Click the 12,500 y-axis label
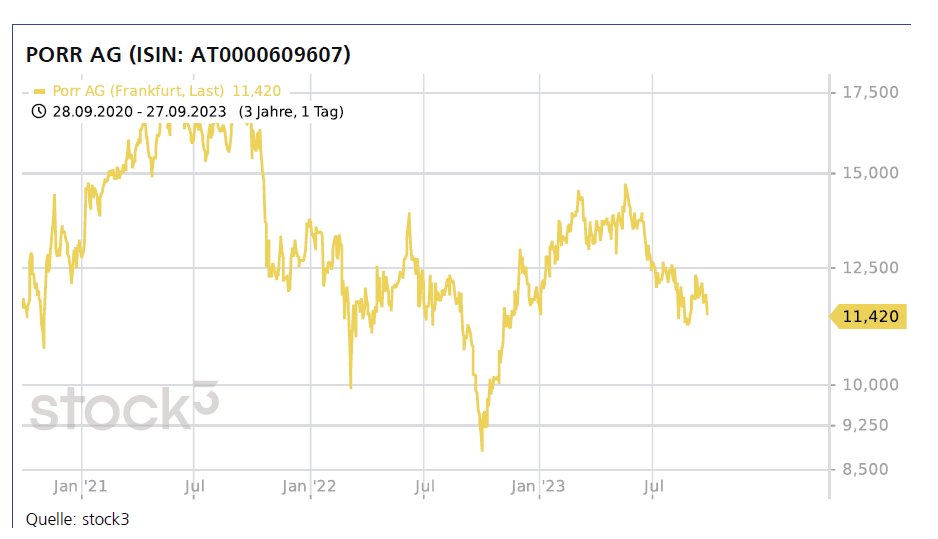 870,267
